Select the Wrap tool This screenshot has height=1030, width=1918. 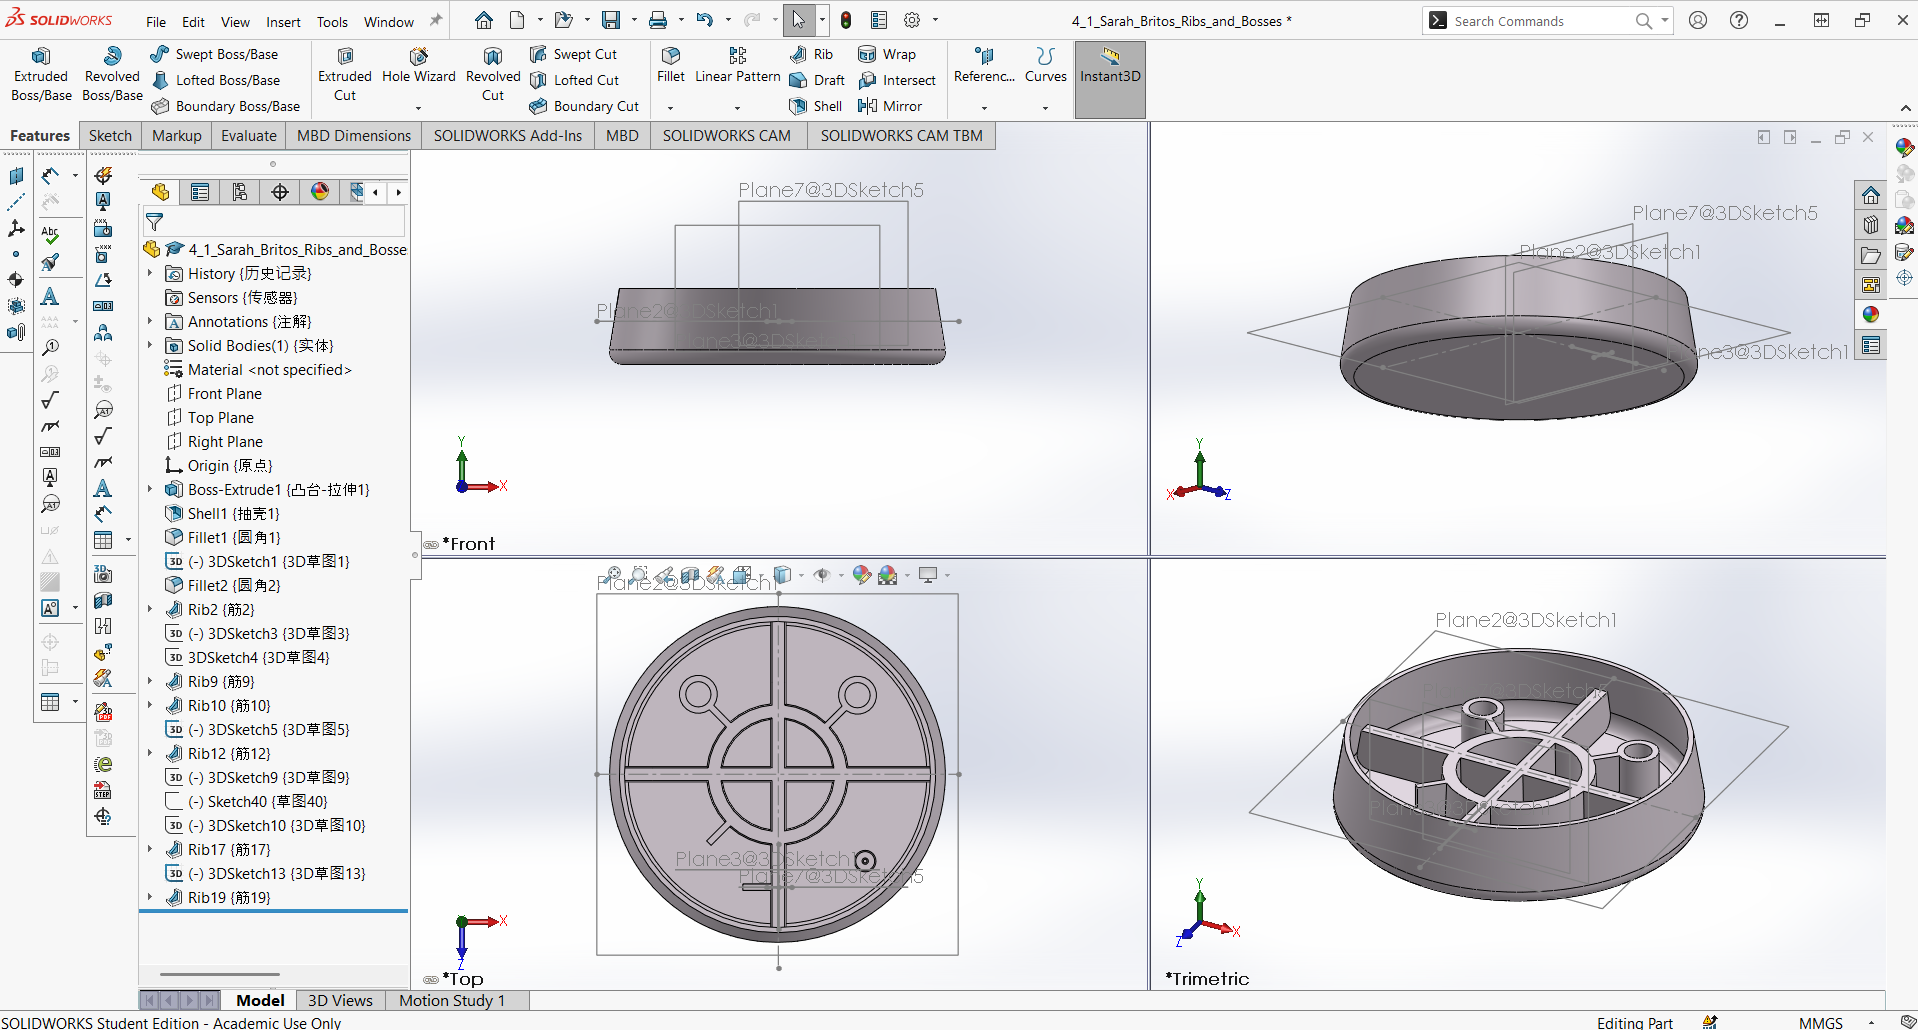pos(887,54)
